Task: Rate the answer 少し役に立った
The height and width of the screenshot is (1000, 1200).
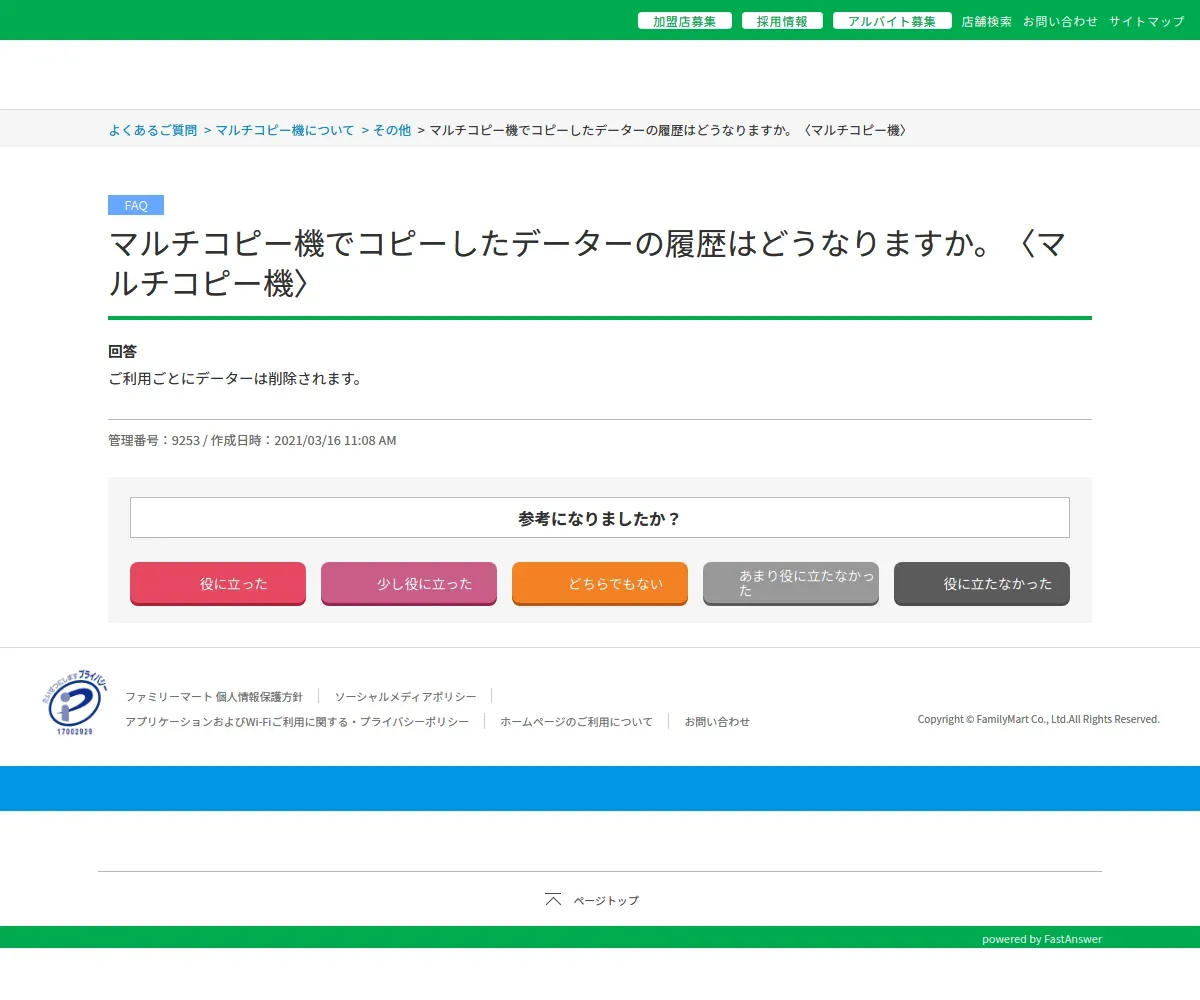Action: pyautogui.click(x=409, y=584)
